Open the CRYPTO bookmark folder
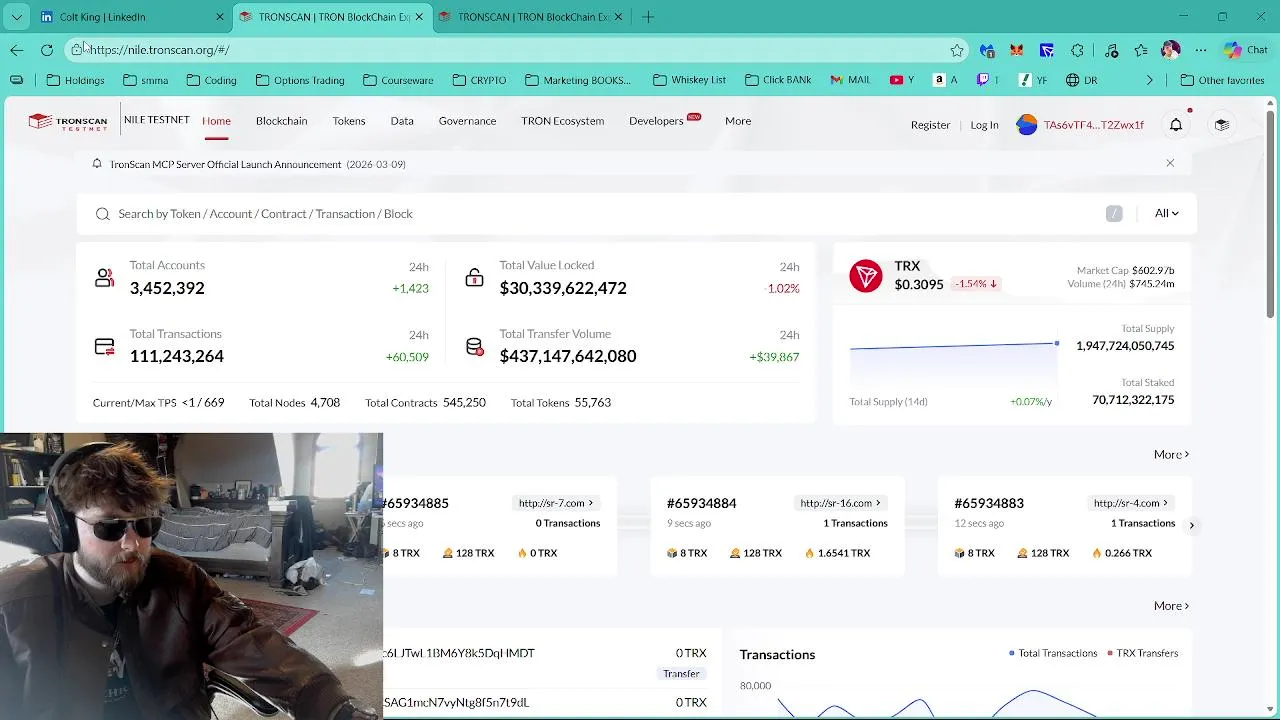The width and height of the screenshot is (1280, 720). tap(479, 80)
